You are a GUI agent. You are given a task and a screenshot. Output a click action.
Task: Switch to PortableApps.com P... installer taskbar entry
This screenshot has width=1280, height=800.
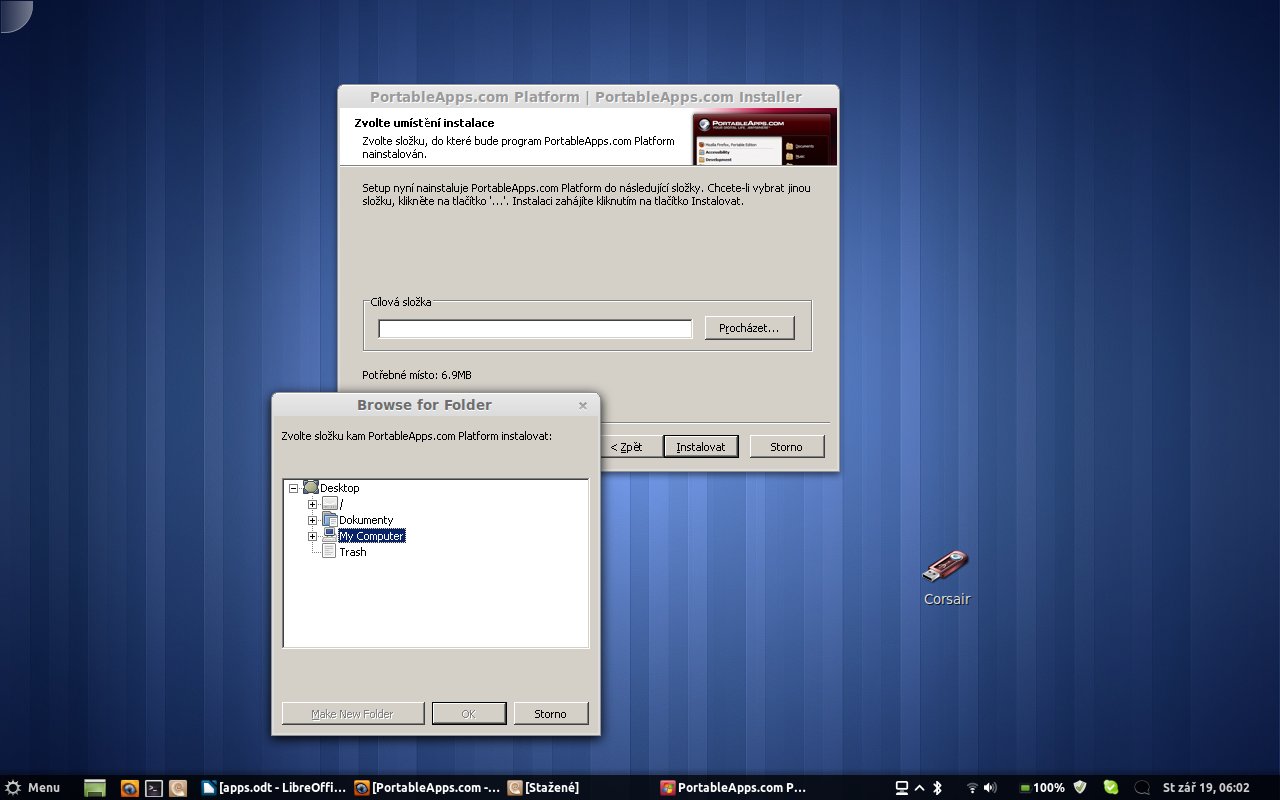734,788
